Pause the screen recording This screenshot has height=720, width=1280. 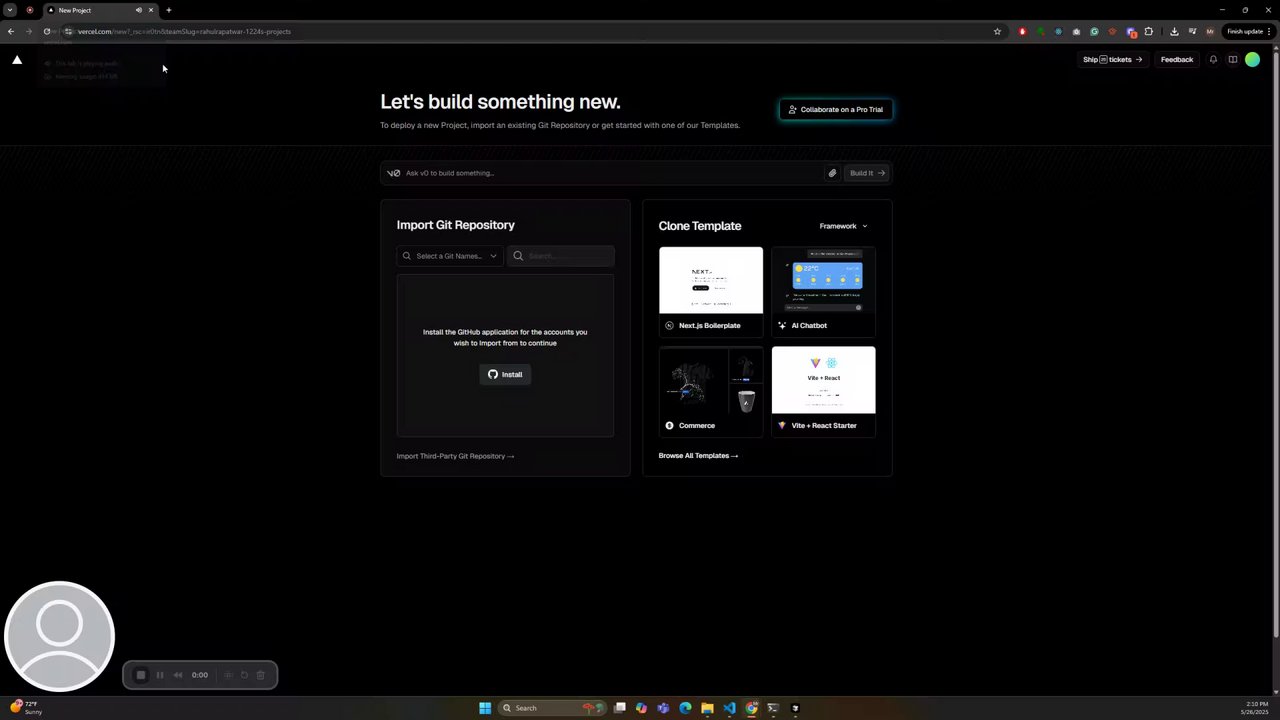point(160,675)
